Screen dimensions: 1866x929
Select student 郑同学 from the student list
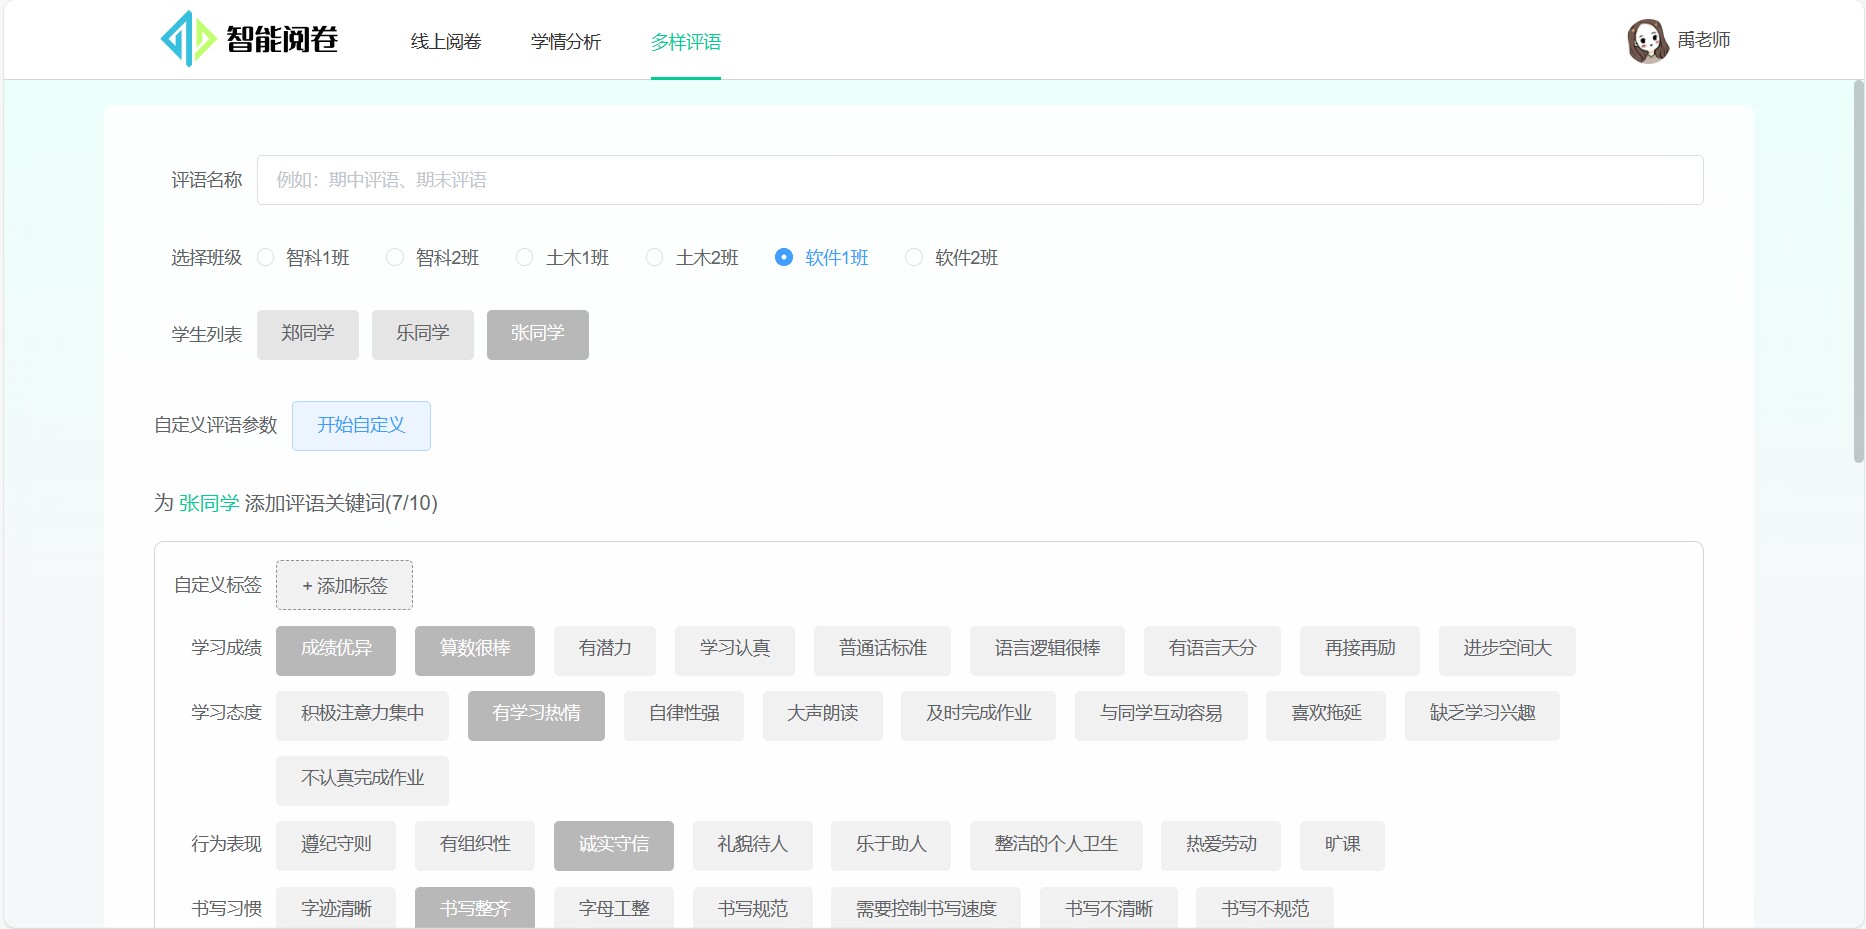click(307, 334)
